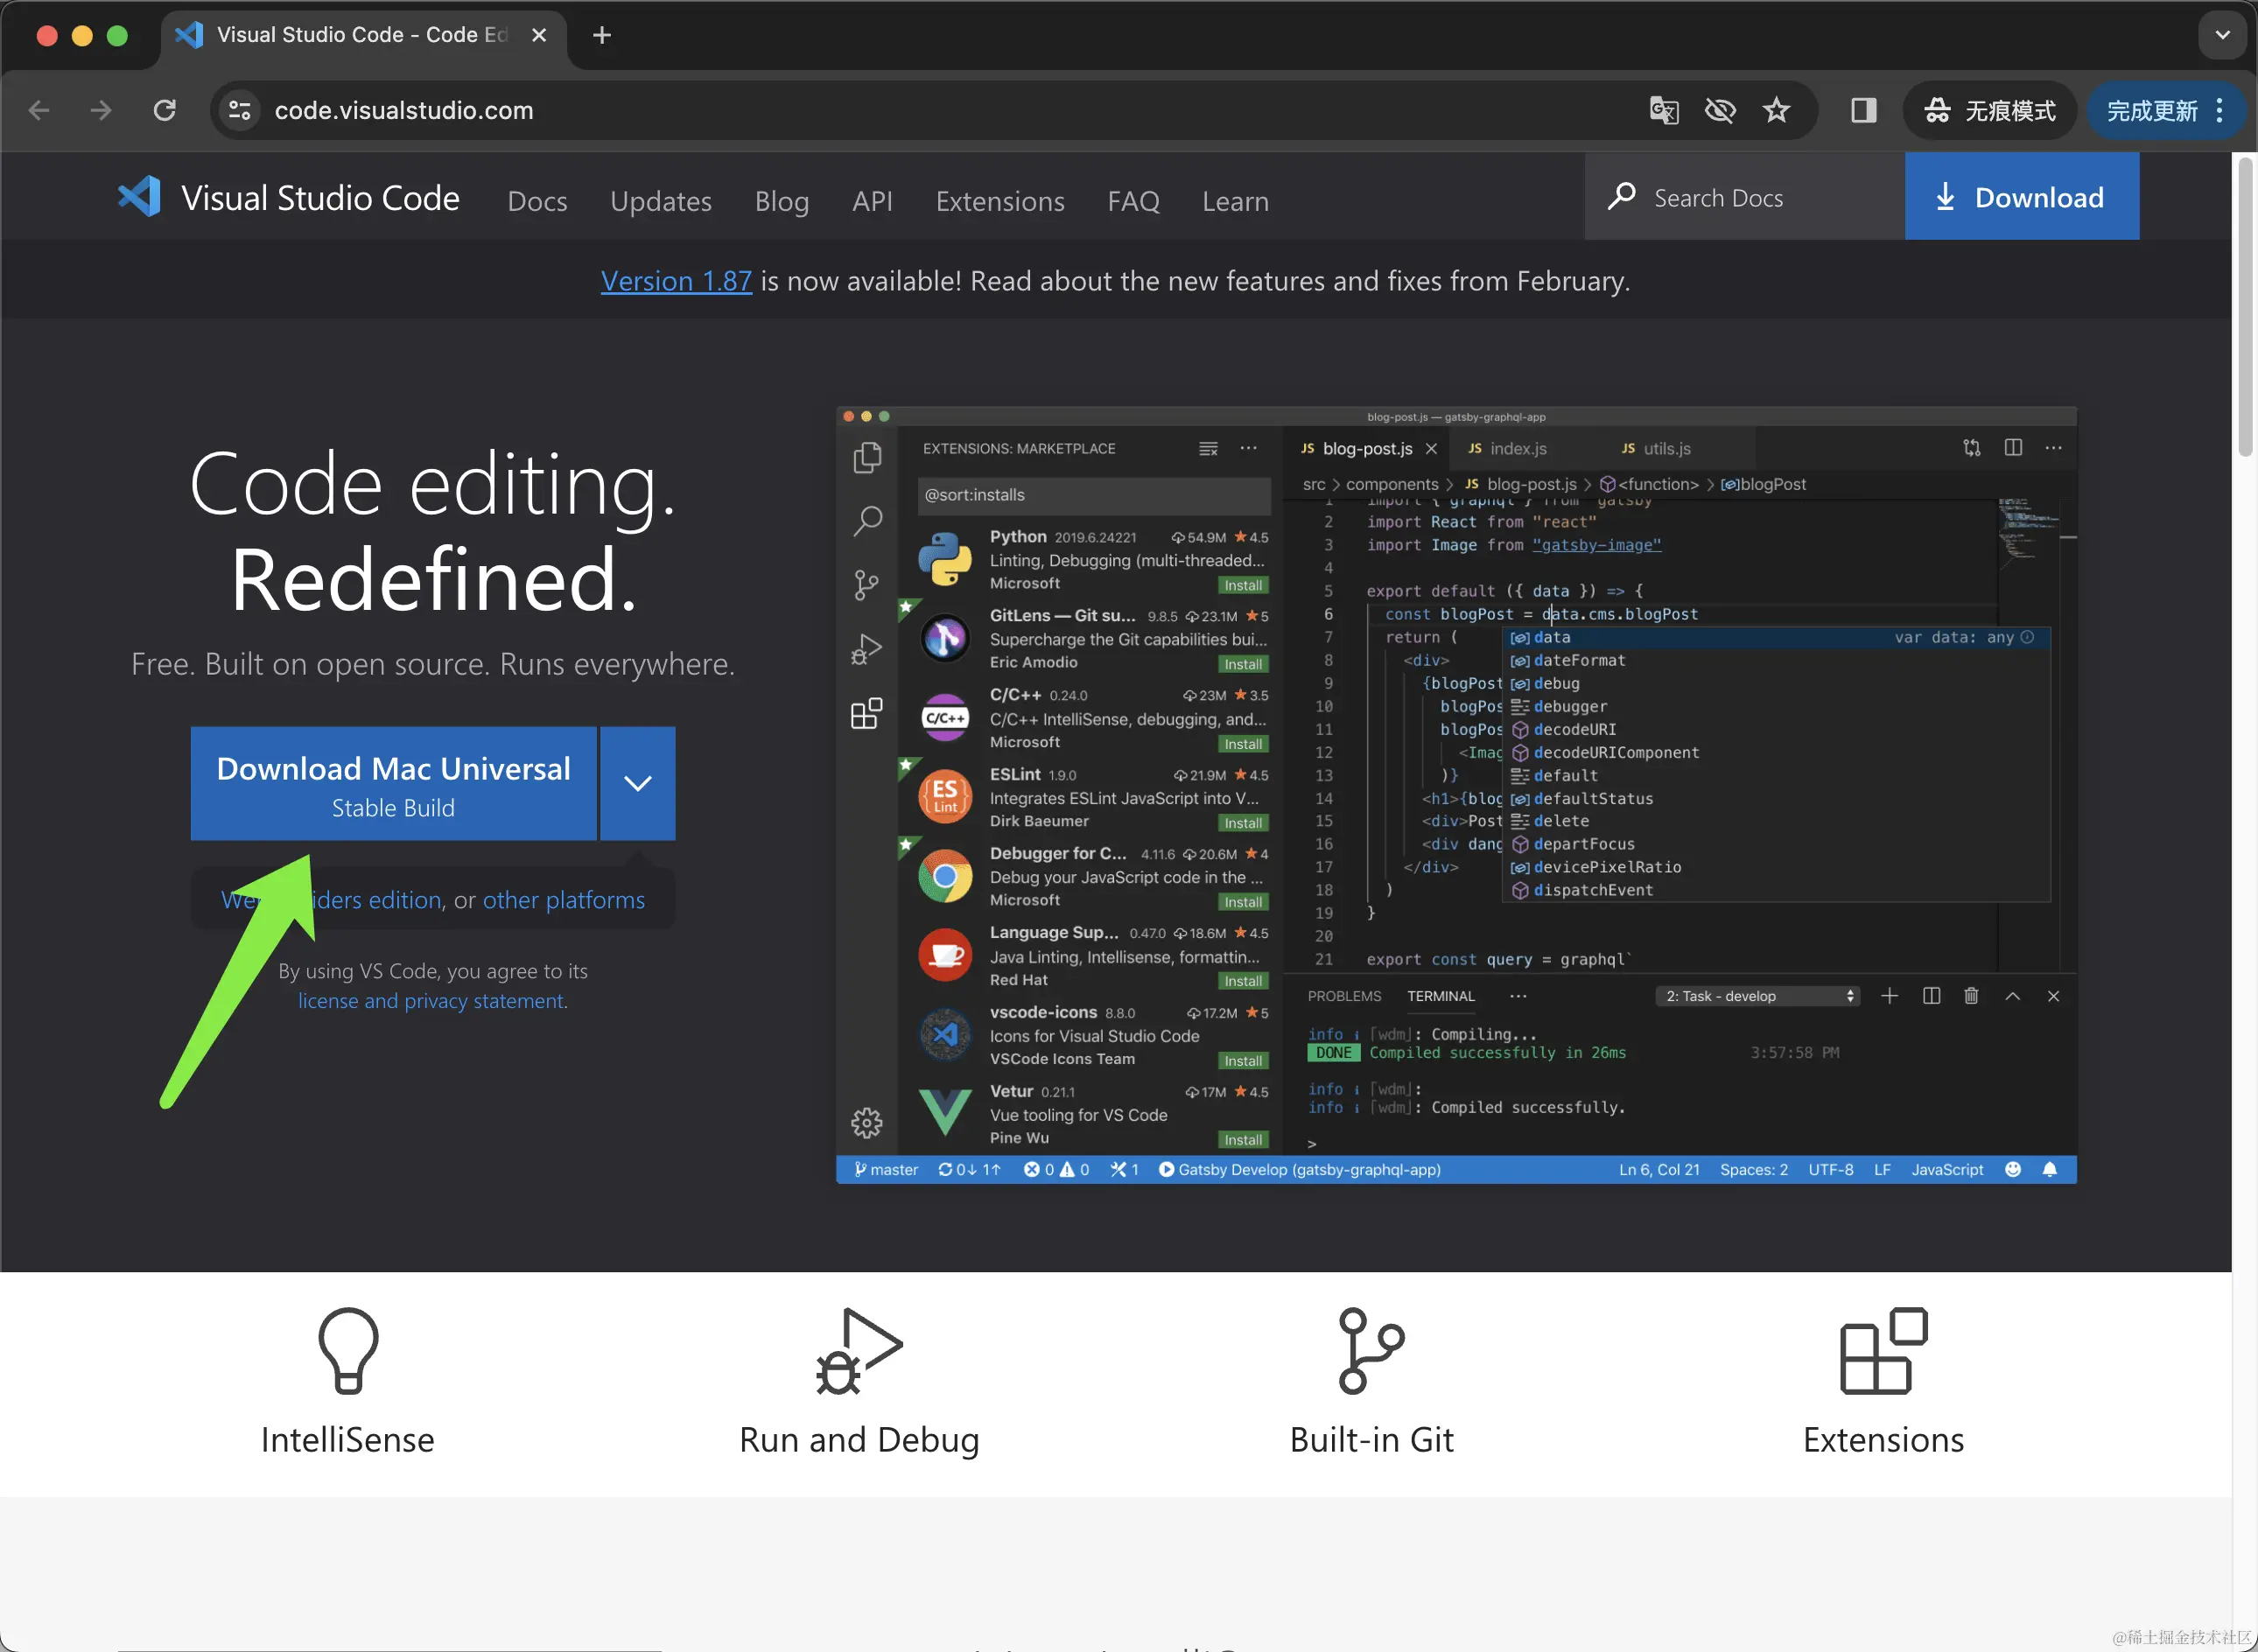Click the PROBLEMS panel tab in the screenshot
The width and height of the screenshot is (2258, 1652).
(x=1344, y=996)
